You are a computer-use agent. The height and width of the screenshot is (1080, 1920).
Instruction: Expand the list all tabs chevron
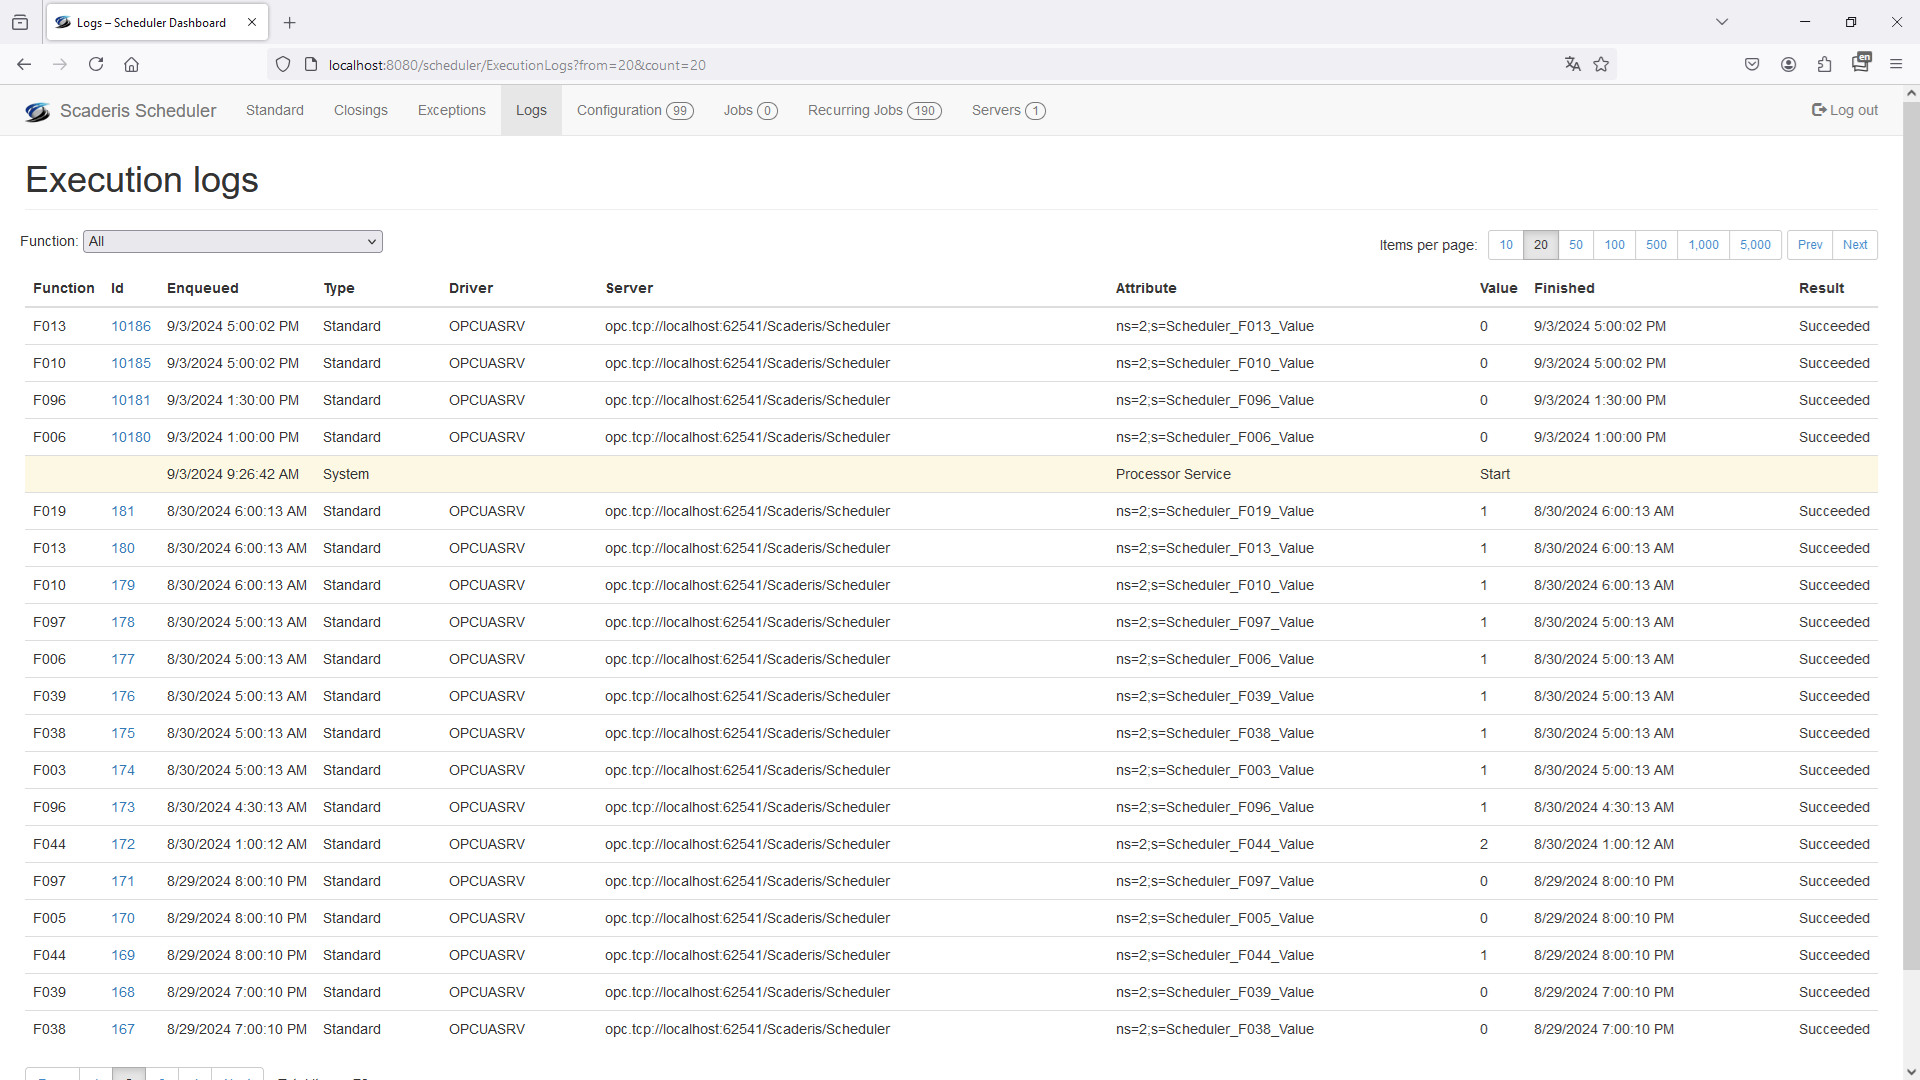(1721, 22)
